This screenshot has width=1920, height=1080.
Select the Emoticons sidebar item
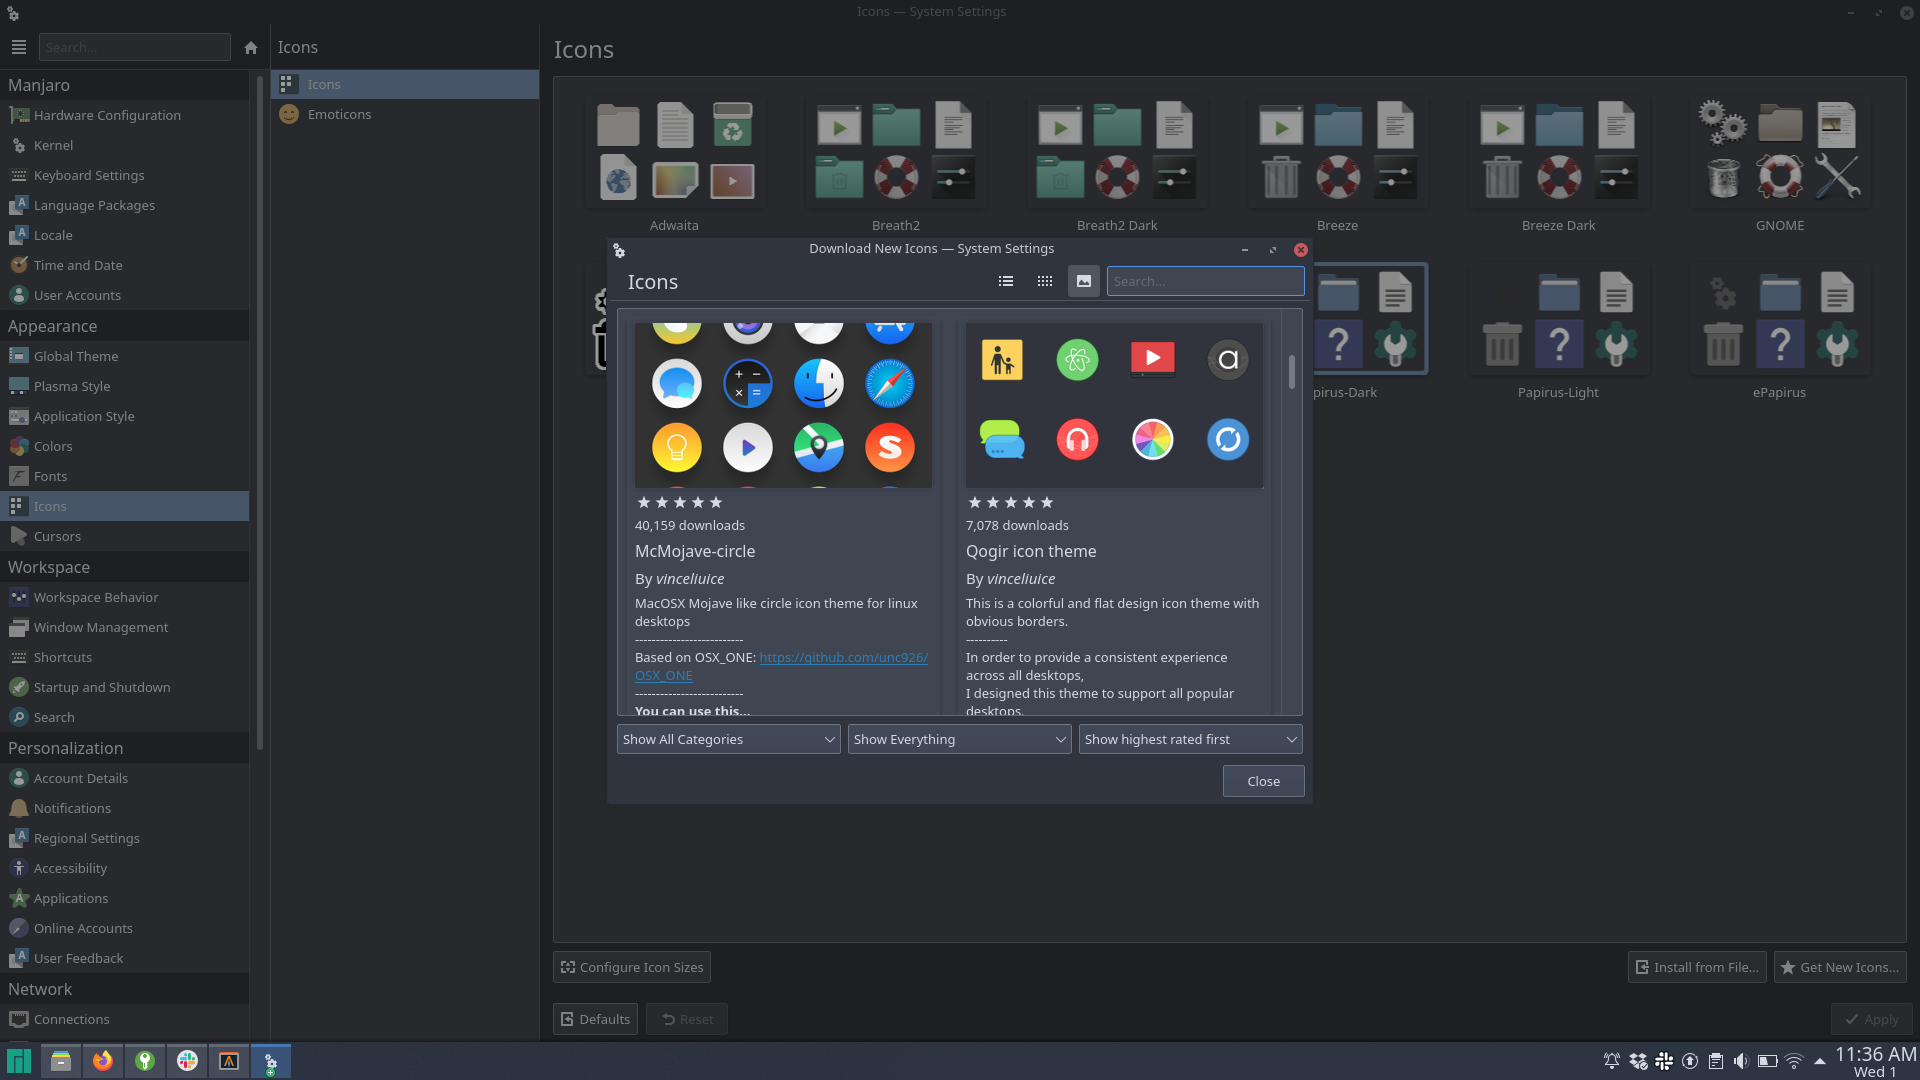[x=339, y=115]
